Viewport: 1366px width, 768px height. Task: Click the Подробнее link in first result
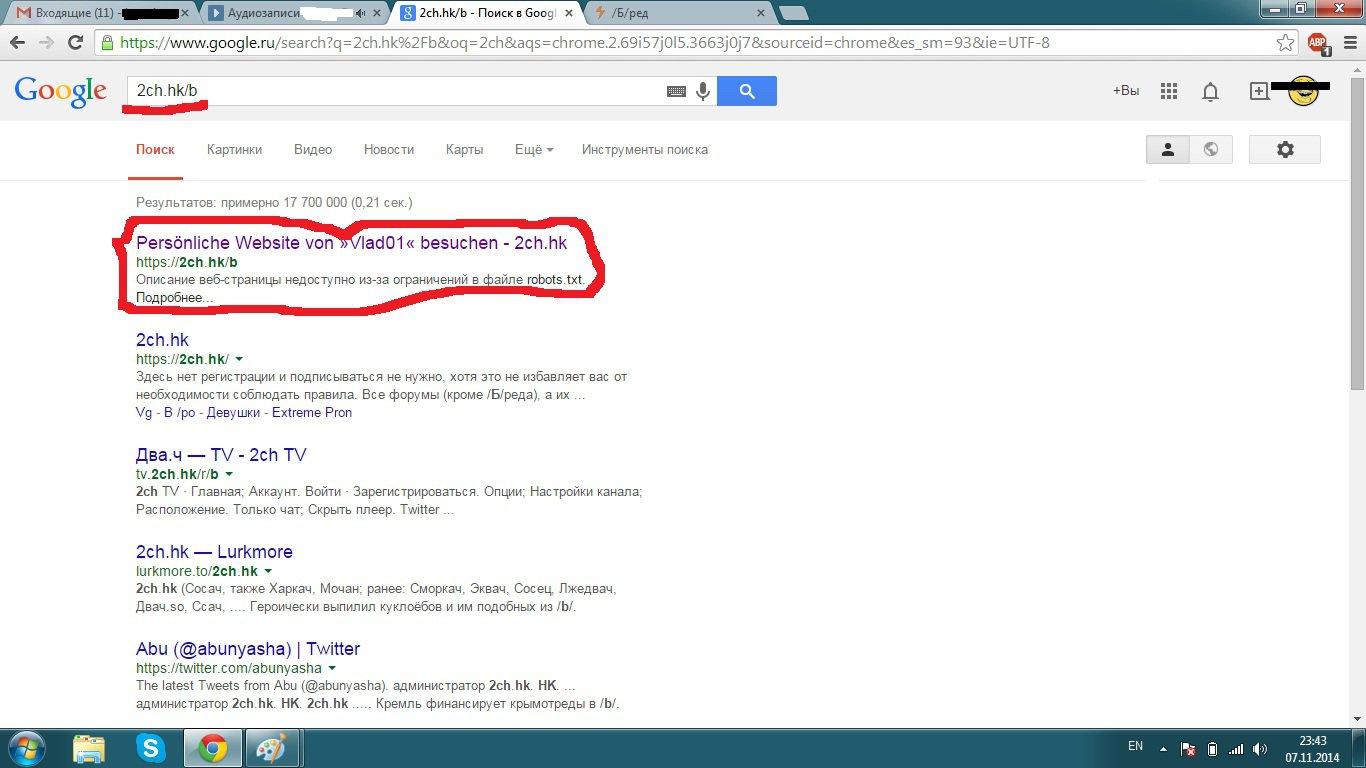tap(174, 297)
